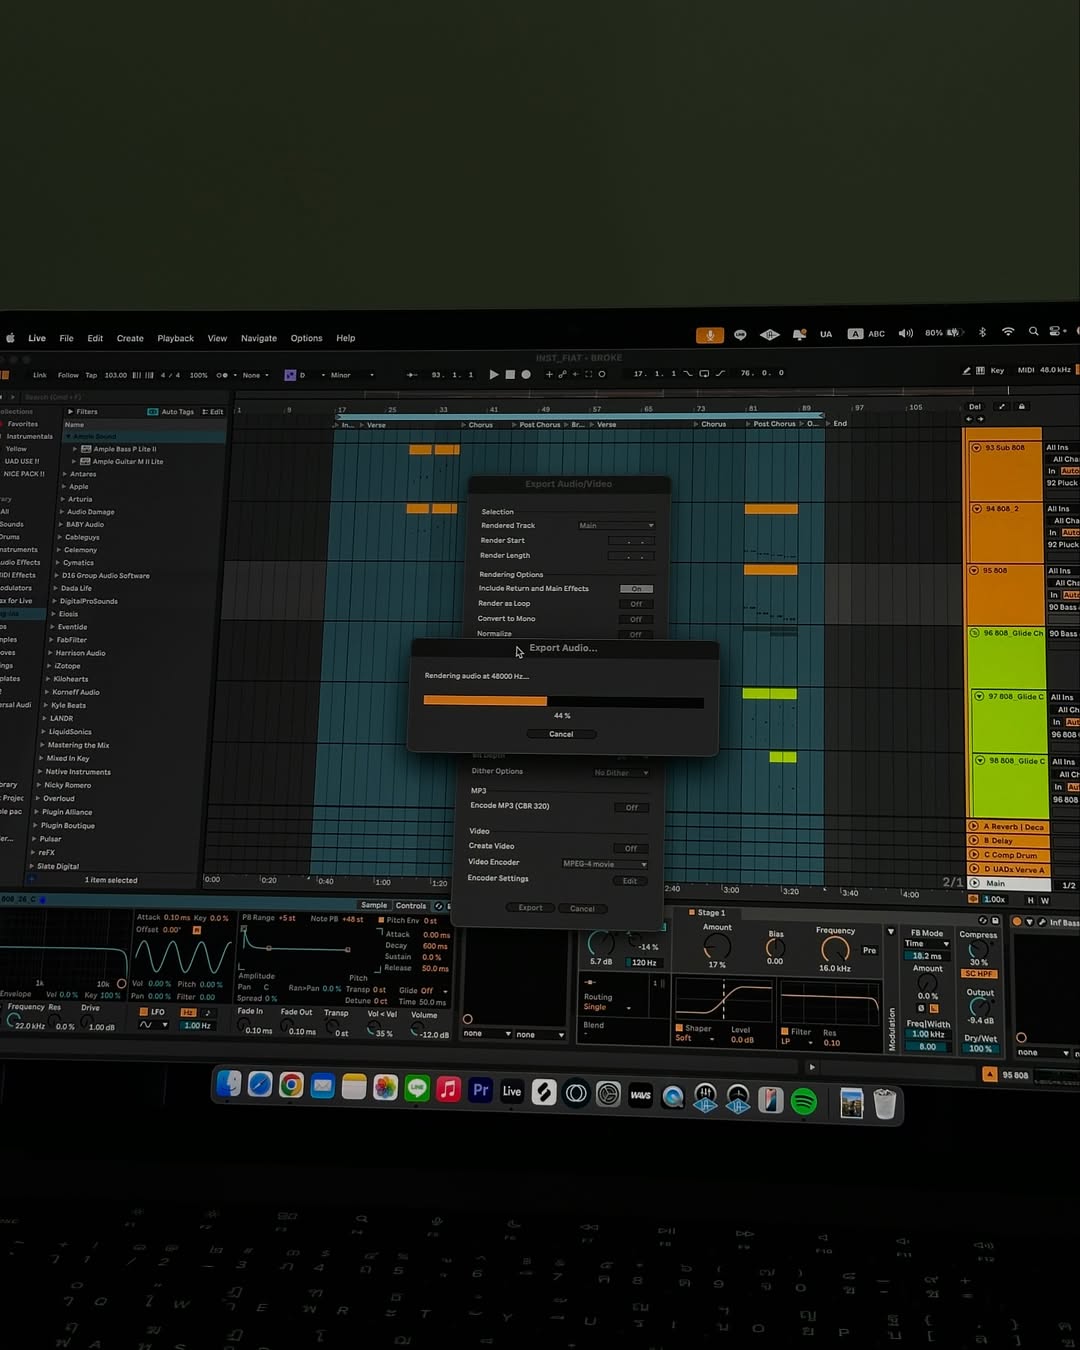Click the orange microphone icon in menu bar
1080x1350 pixels.
[709, 335]
